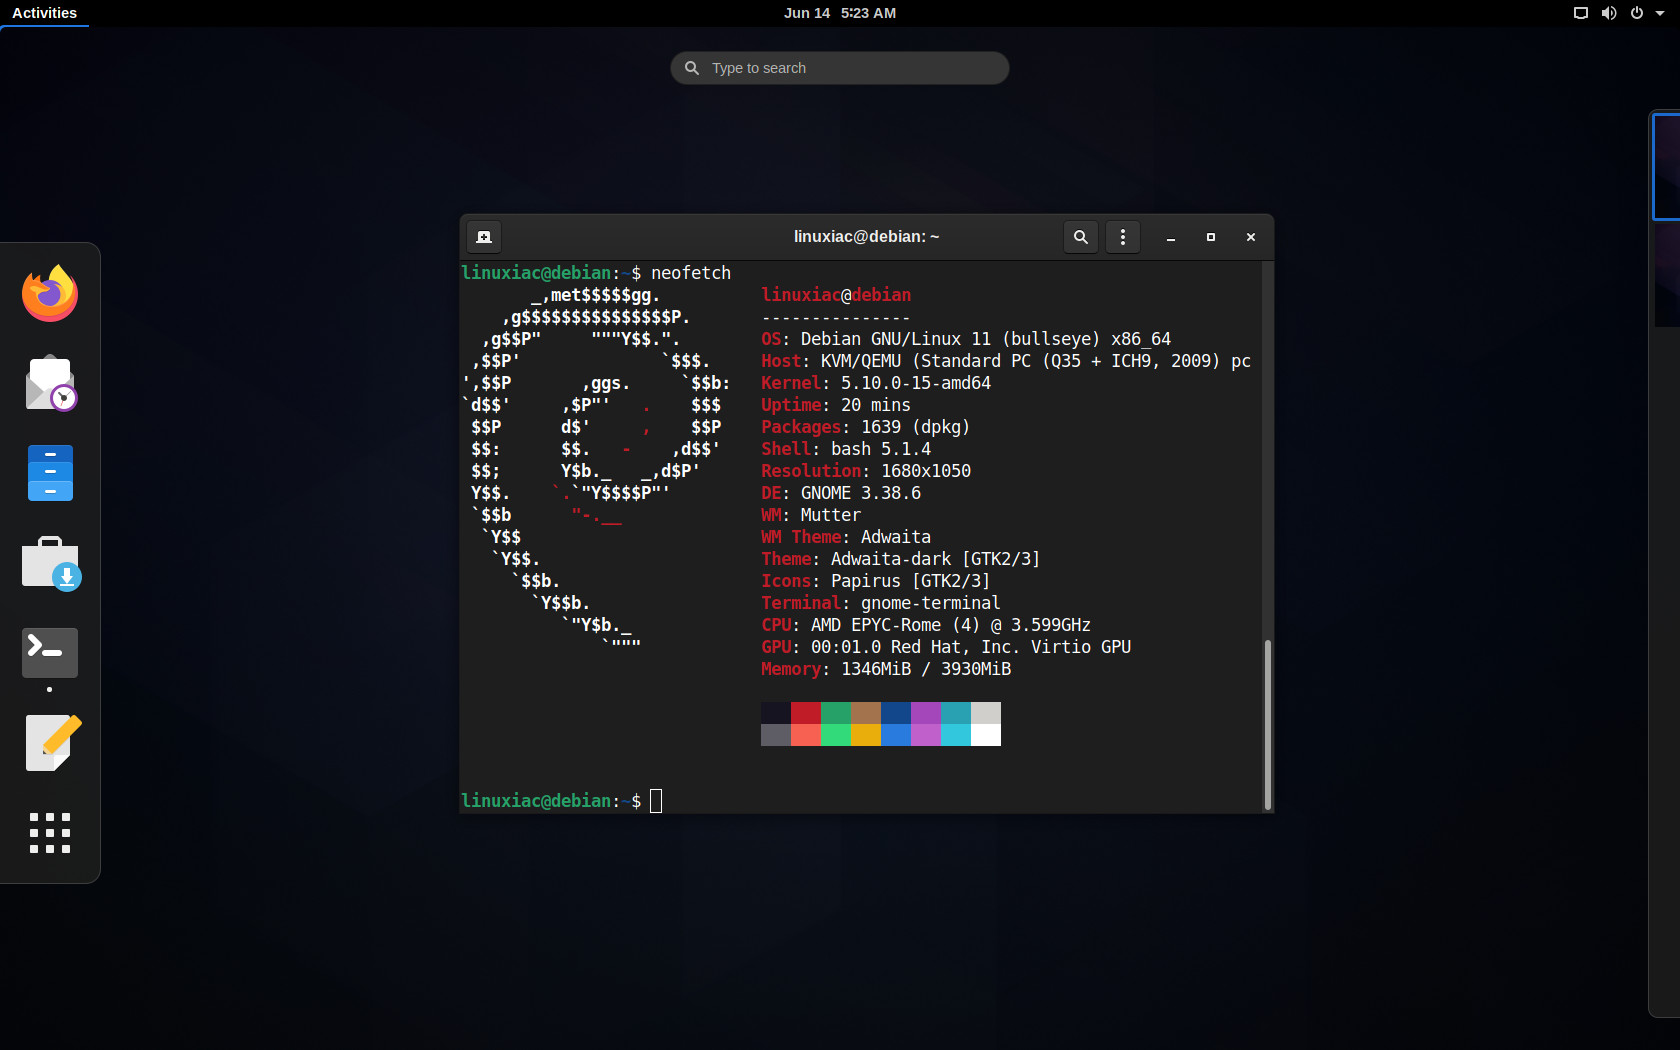Click the red linuxiac@debian header

click(x=836, y=295)
